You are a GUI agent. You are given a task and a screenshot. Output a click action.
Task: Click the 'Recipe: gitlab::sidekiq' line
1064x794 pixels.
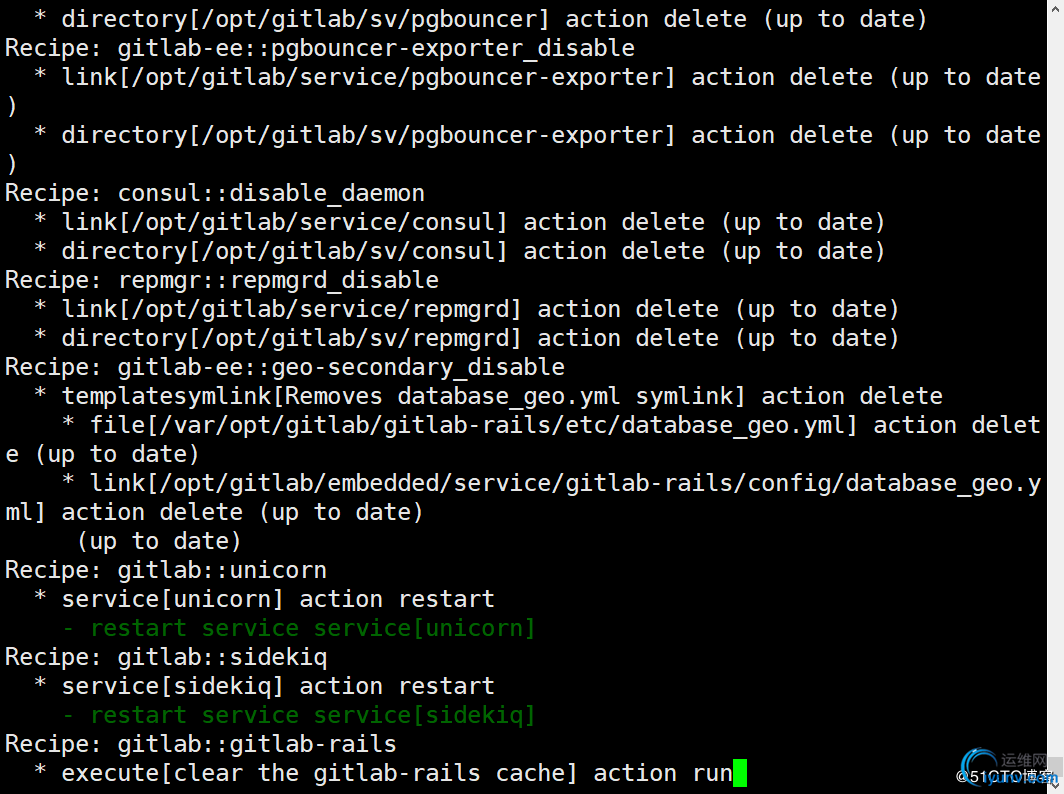(x=166, y=657)
